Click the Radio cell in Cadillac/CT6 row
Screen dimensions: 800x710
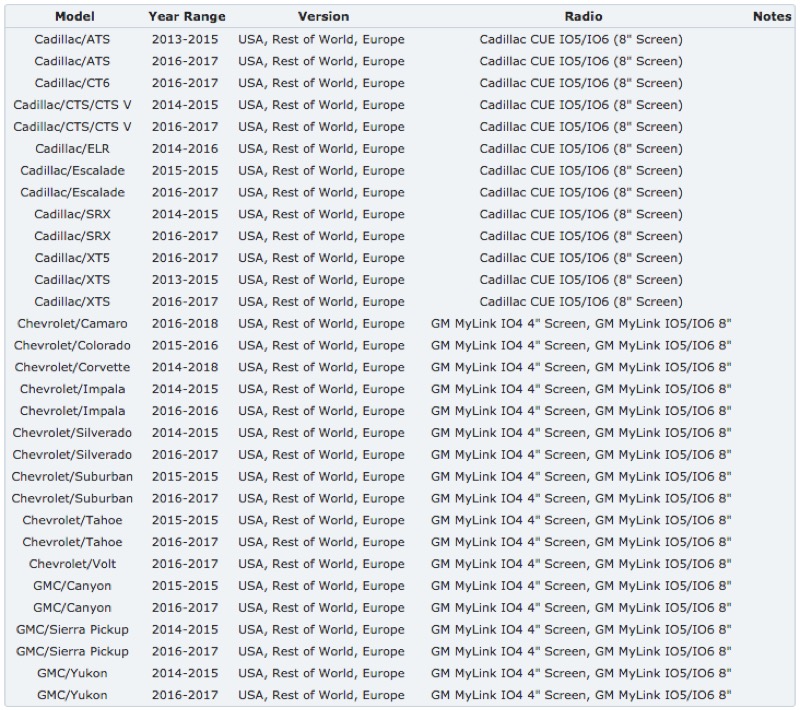point(581,83)
